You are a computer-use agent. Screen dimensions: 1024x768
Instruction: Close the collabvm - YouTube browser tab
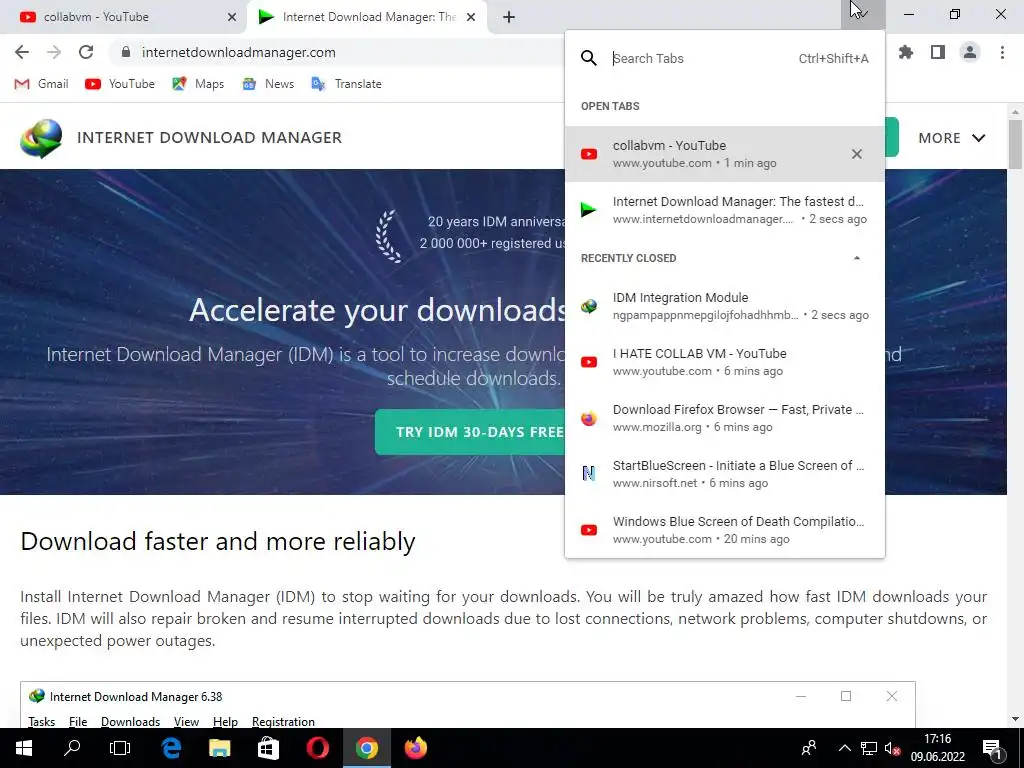pos(232,17)
